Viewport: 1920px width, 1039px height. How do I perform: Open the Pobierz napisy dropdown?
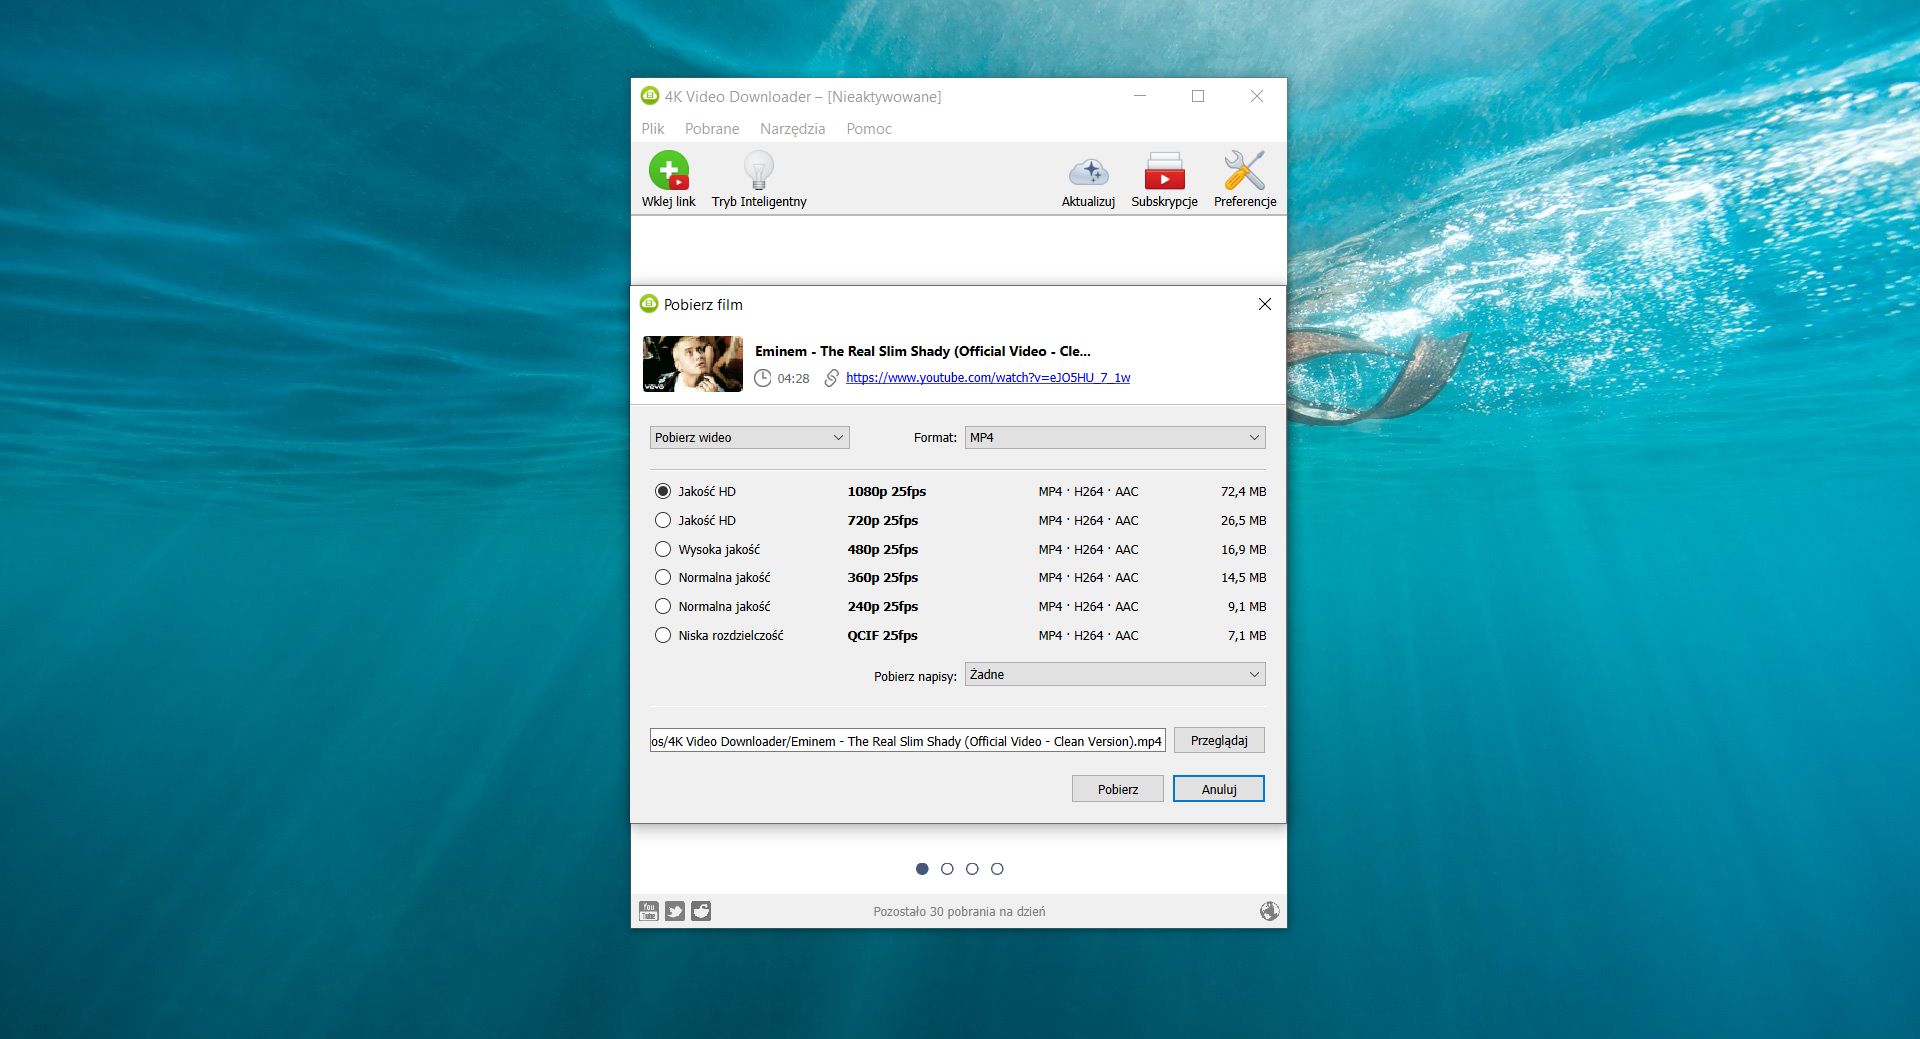[x=1114, y=674]
